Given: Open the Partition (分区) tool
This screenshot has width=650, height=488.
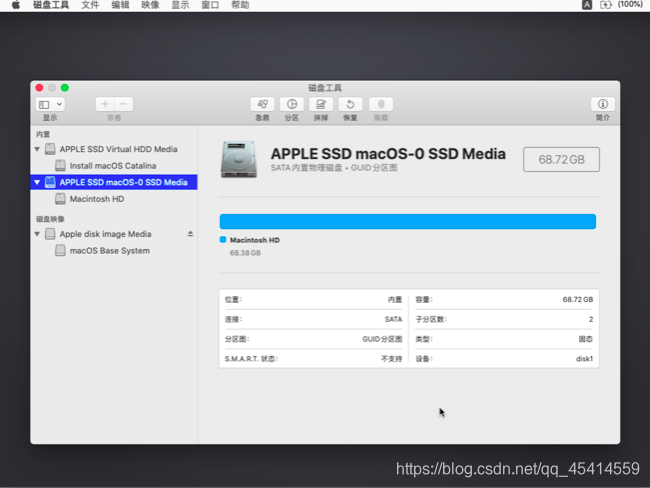Looking at the screenshot, I should pos(292,104).
